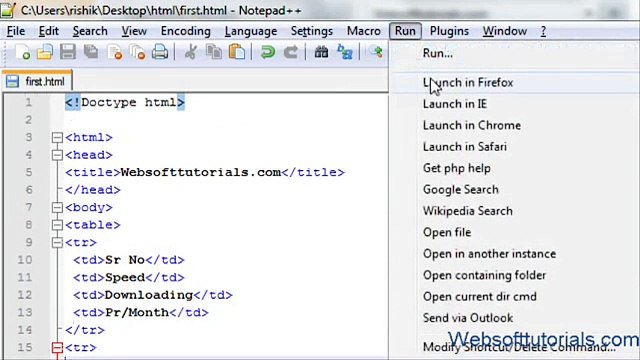Click the Doctype html text on line 1

(125, 102)
